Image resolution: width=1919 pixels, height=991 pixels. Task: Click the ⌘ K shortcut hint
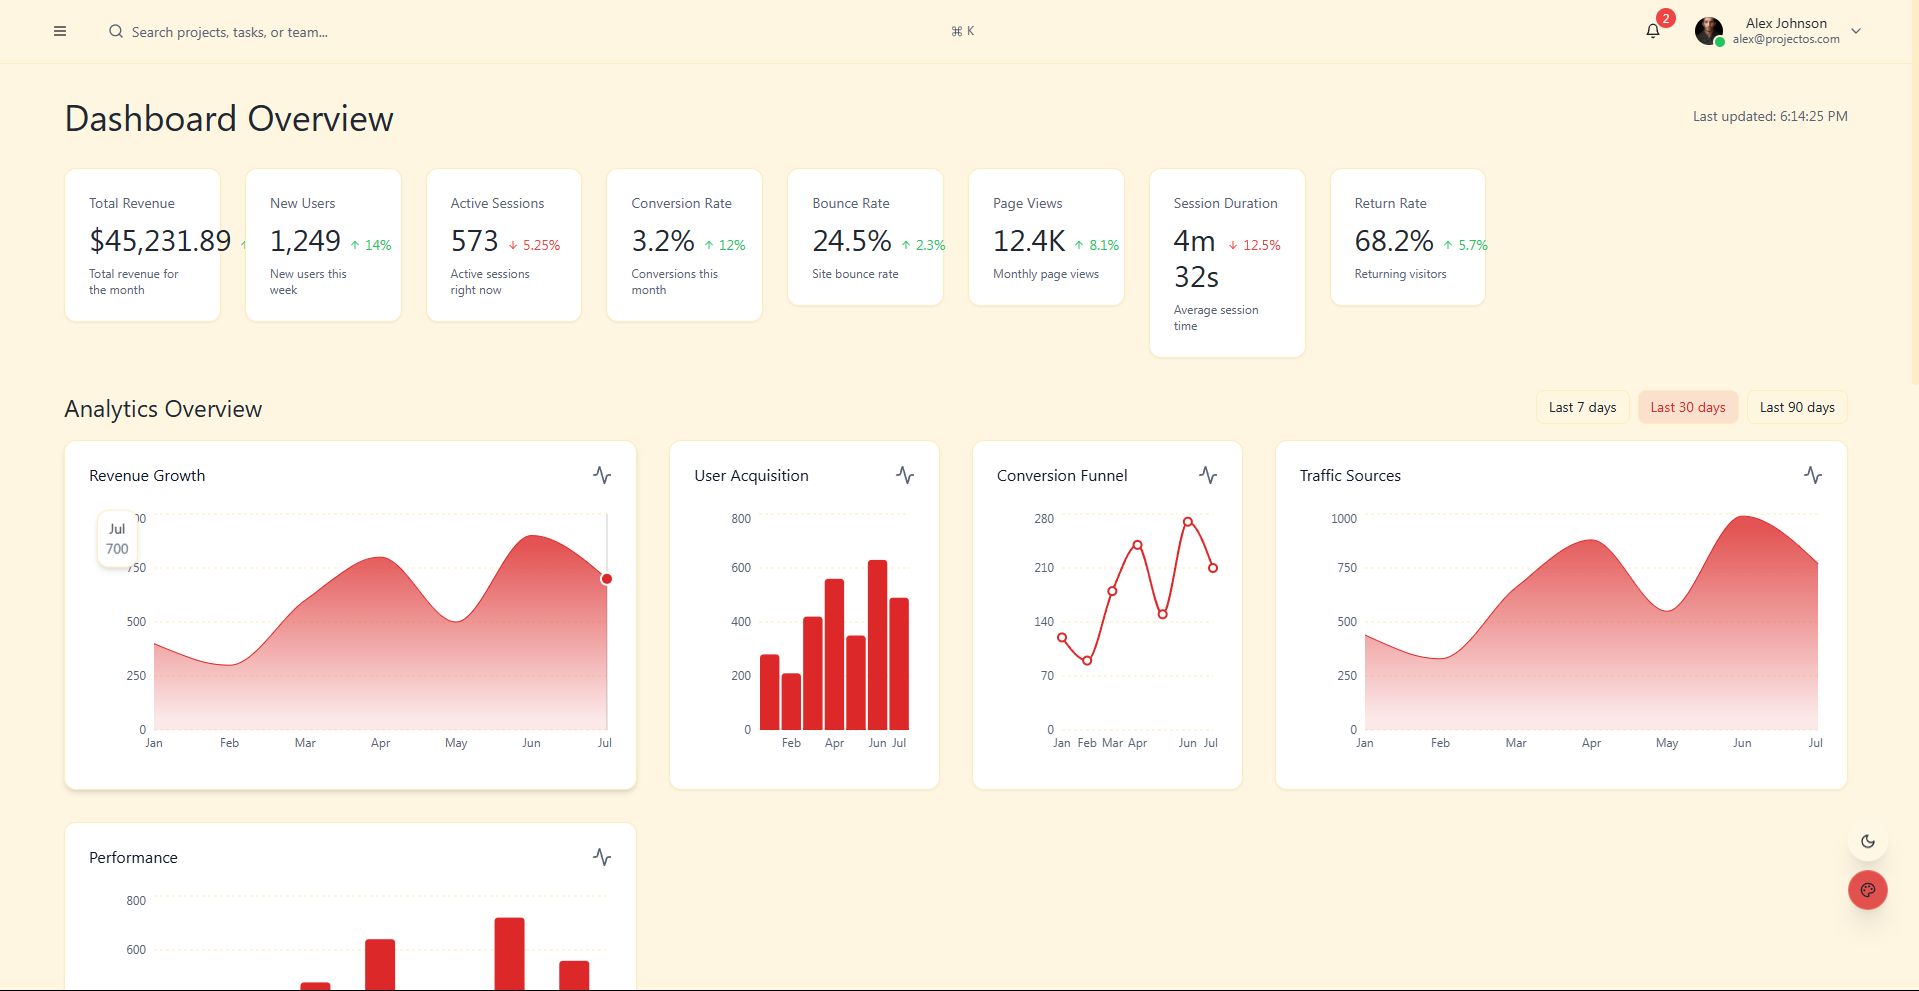pos(962,31)
